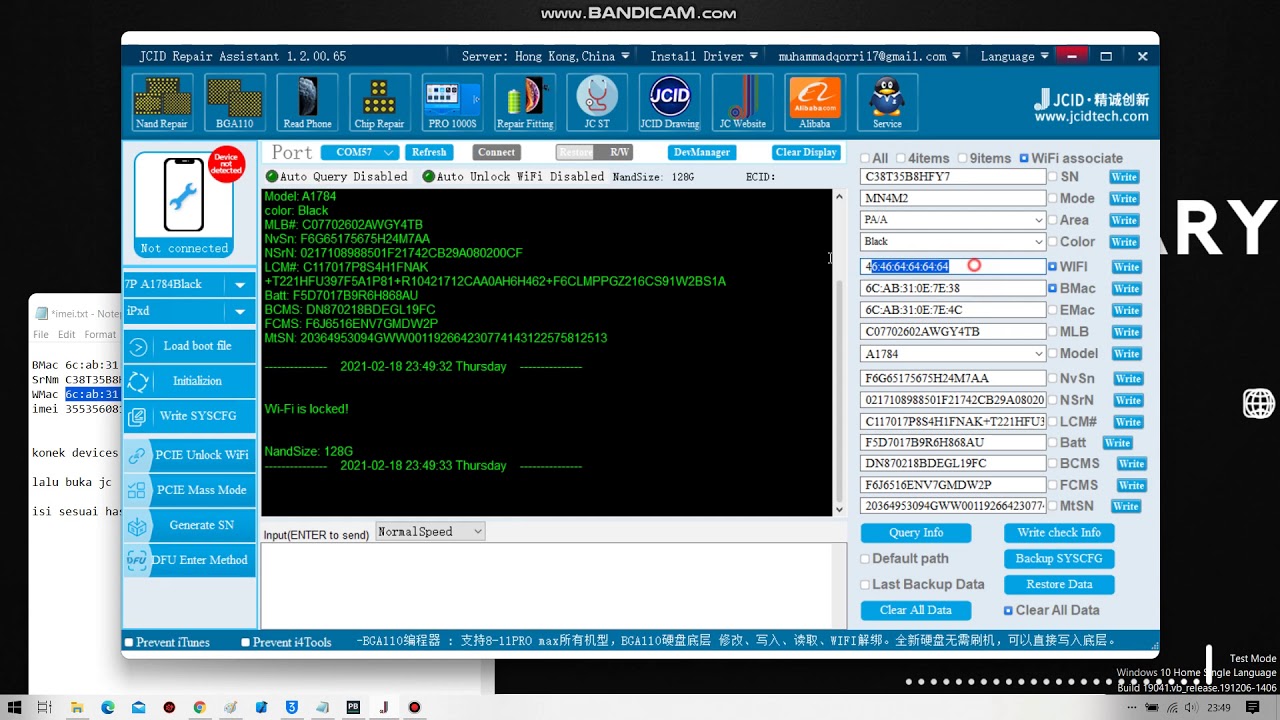Click the Query Info button
Image resolution: width=1280 pixels, height=720 pixels.
pyautogui.click(x=916, y=533)
